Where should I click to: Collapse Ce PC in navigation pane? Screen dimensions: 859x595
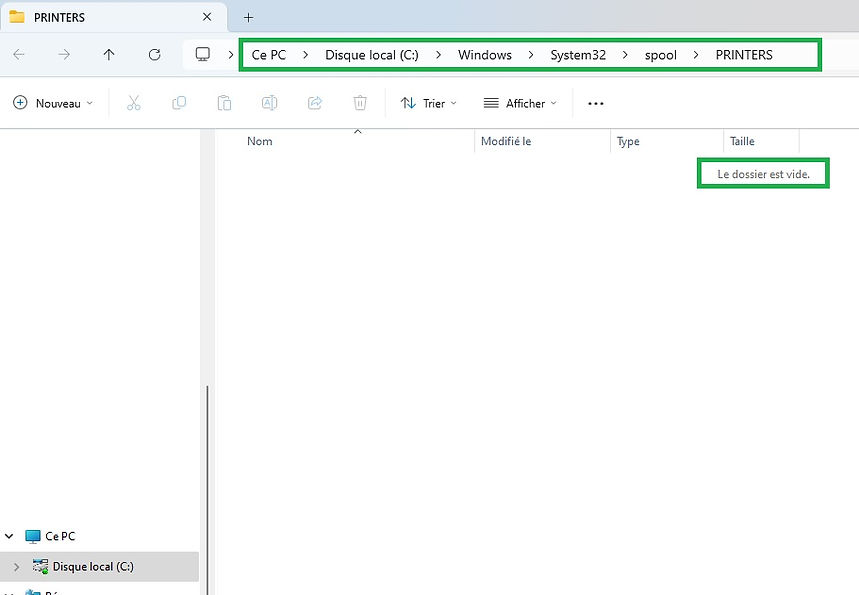coord(9,536)
